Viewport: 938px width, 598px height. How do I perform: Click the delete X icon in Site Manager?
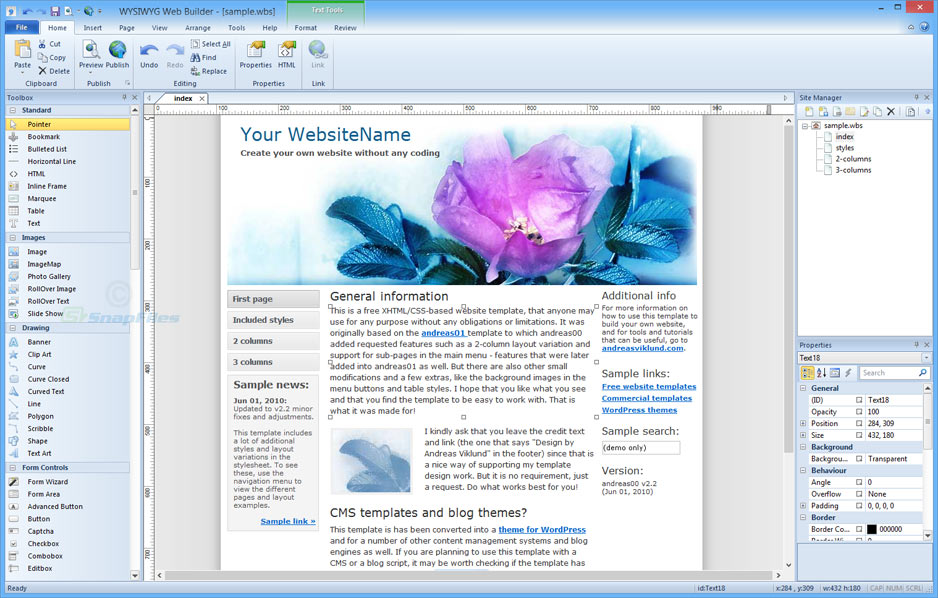tap(891, 111)
